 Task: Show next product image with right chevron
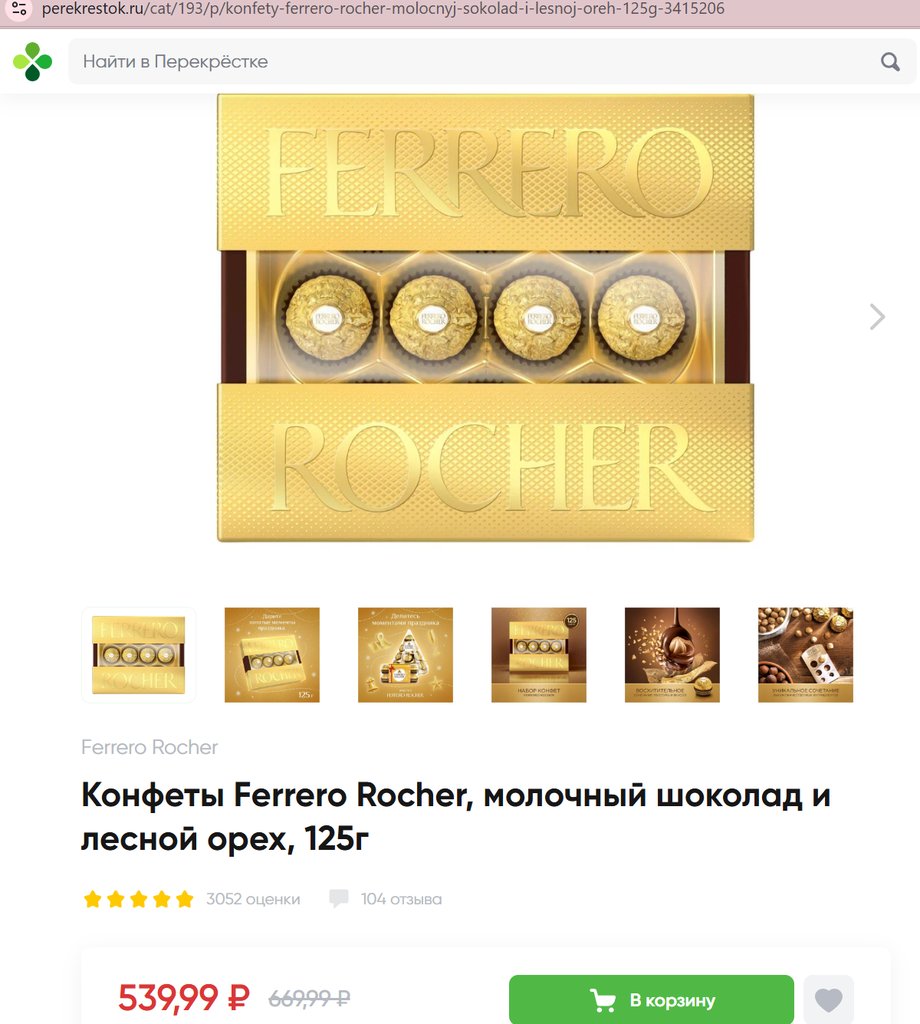click(877, 317)
